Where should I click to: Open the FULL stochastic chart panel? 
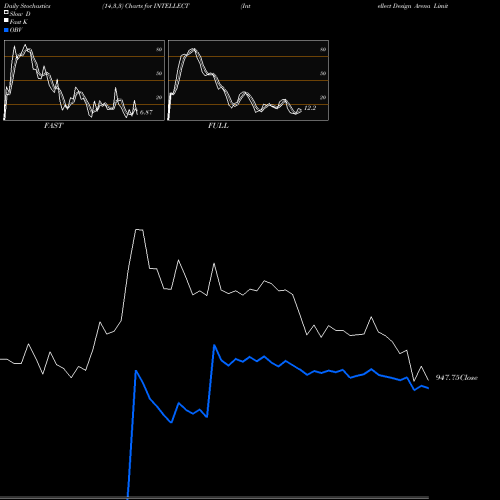pyautogui.click(x=248, y=80)
